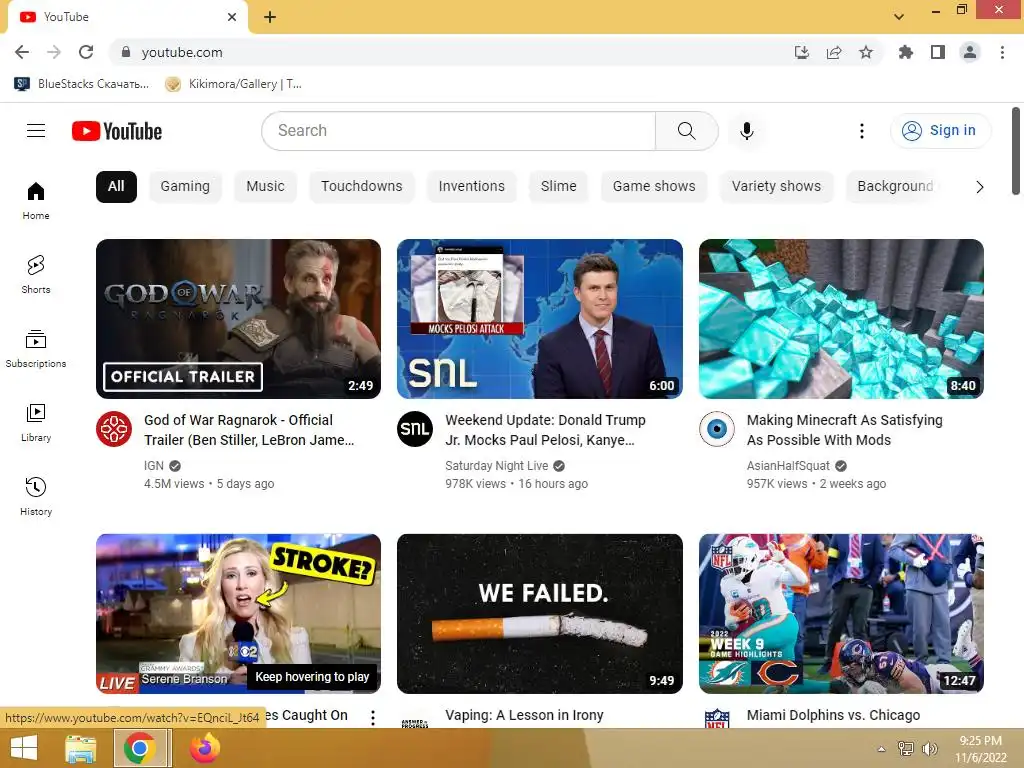Viewport: 1024px width, 768px height.
Task: Select the Touchdowns filter chip
Action: point(361,186)
